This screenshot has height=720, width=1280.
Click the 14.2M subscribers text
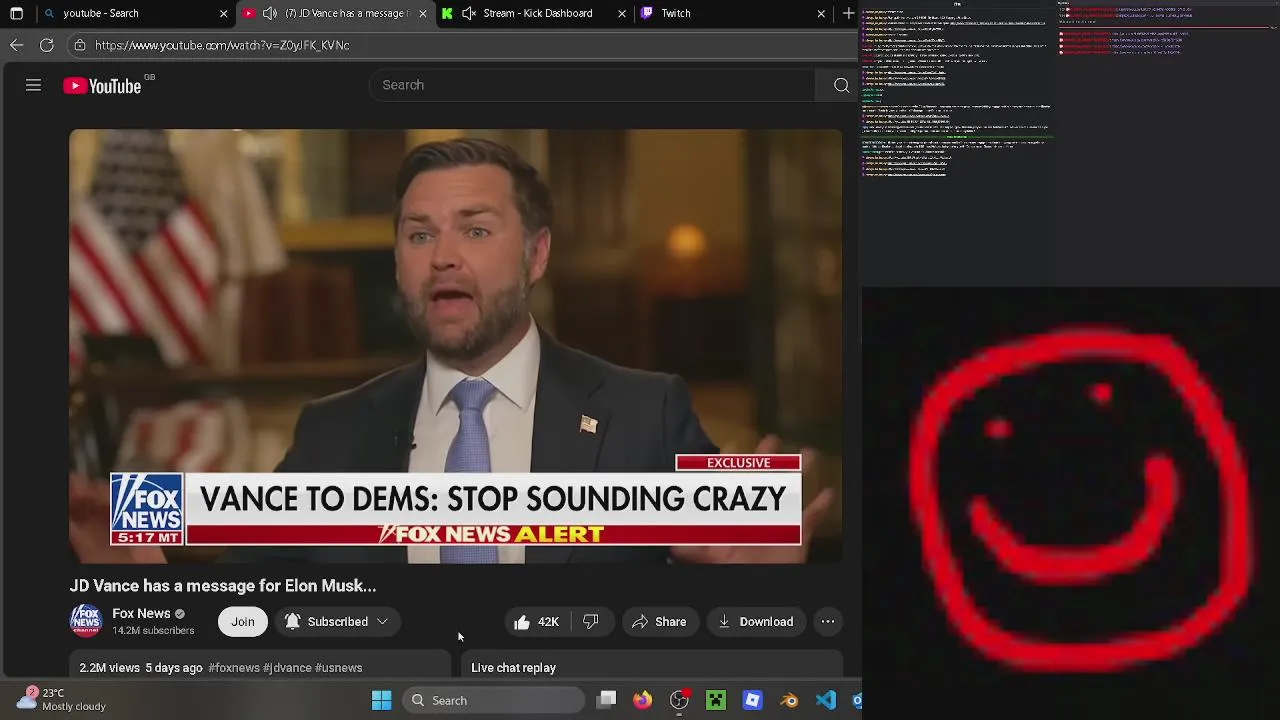pyautogui.click(x=153, y=631)
